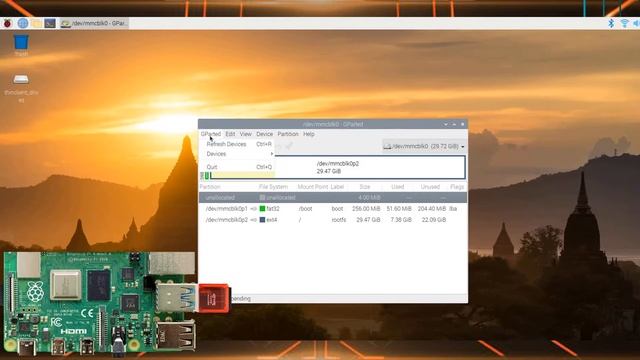Screen dimensions: 640x360
Task: Click the 204.40 MiB unused cell
Action: point(432,209)
